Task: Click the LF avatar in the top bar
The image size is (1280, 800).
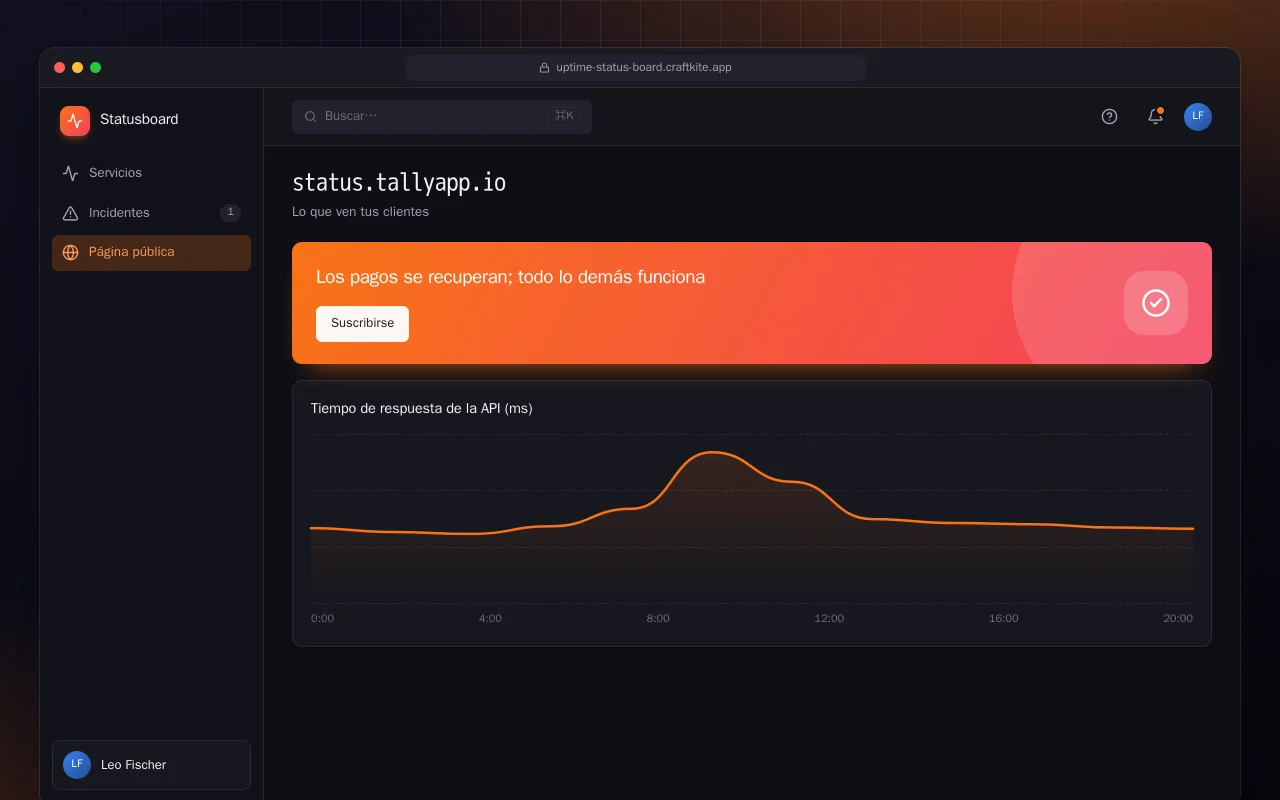Action: point(1198,116)
